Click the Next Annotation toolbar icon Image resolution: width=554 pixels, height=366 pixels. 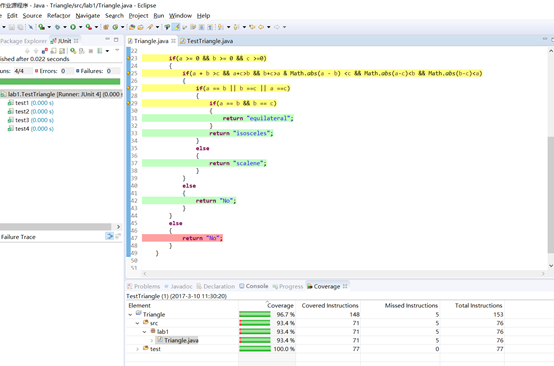click(x=220, y=27)
